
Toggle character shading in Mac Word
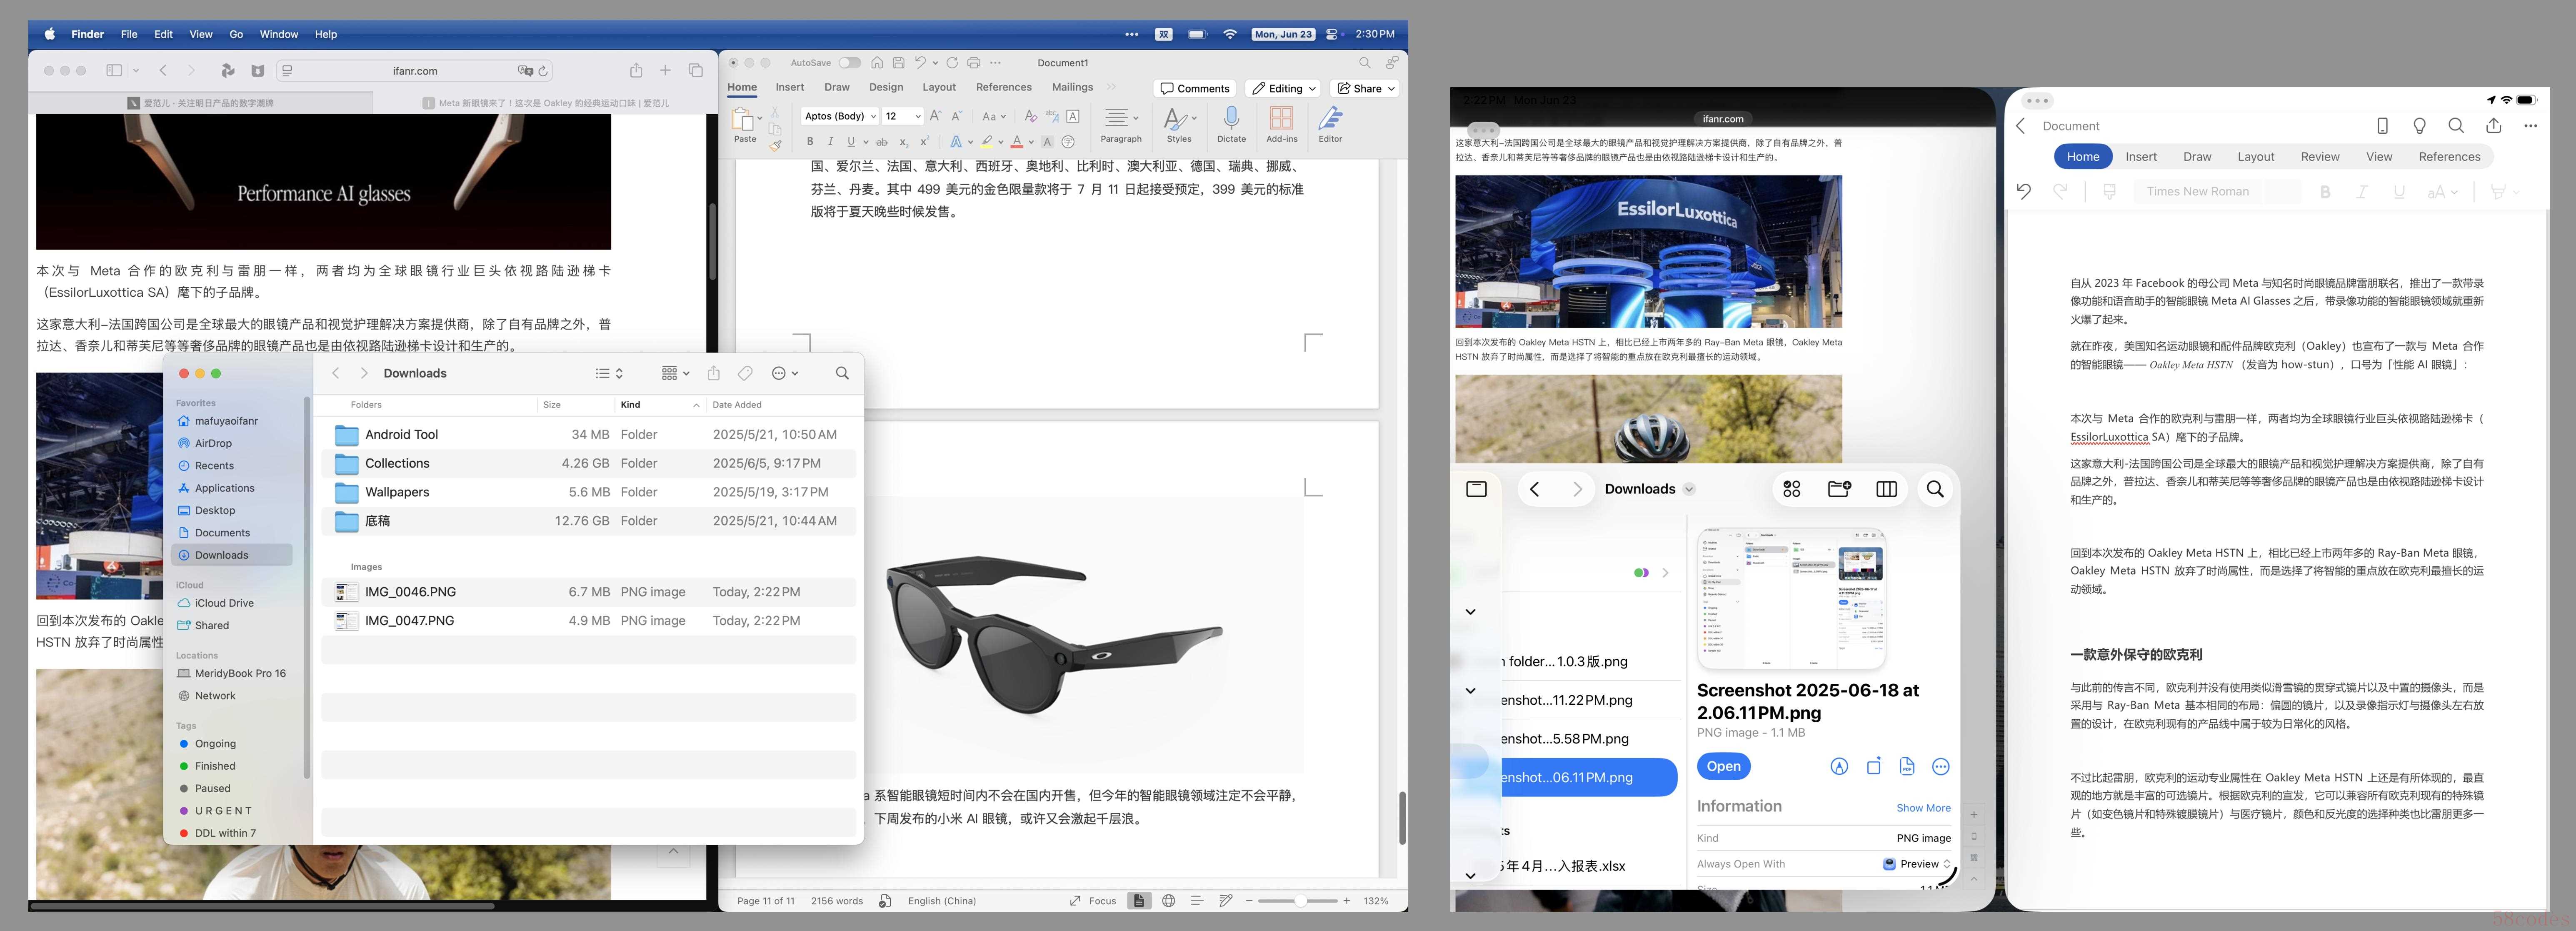pyautogui.click(x=1047, y=142)
